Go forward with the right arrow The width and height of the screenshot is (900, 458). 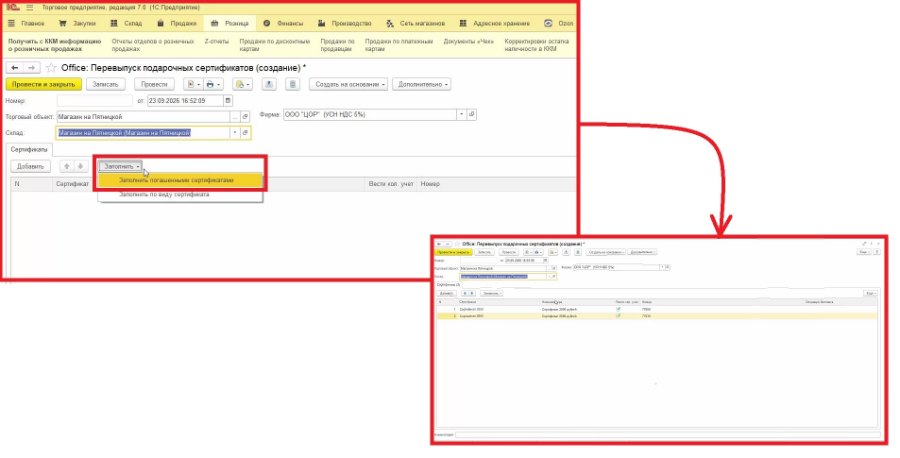click(31, 68)
